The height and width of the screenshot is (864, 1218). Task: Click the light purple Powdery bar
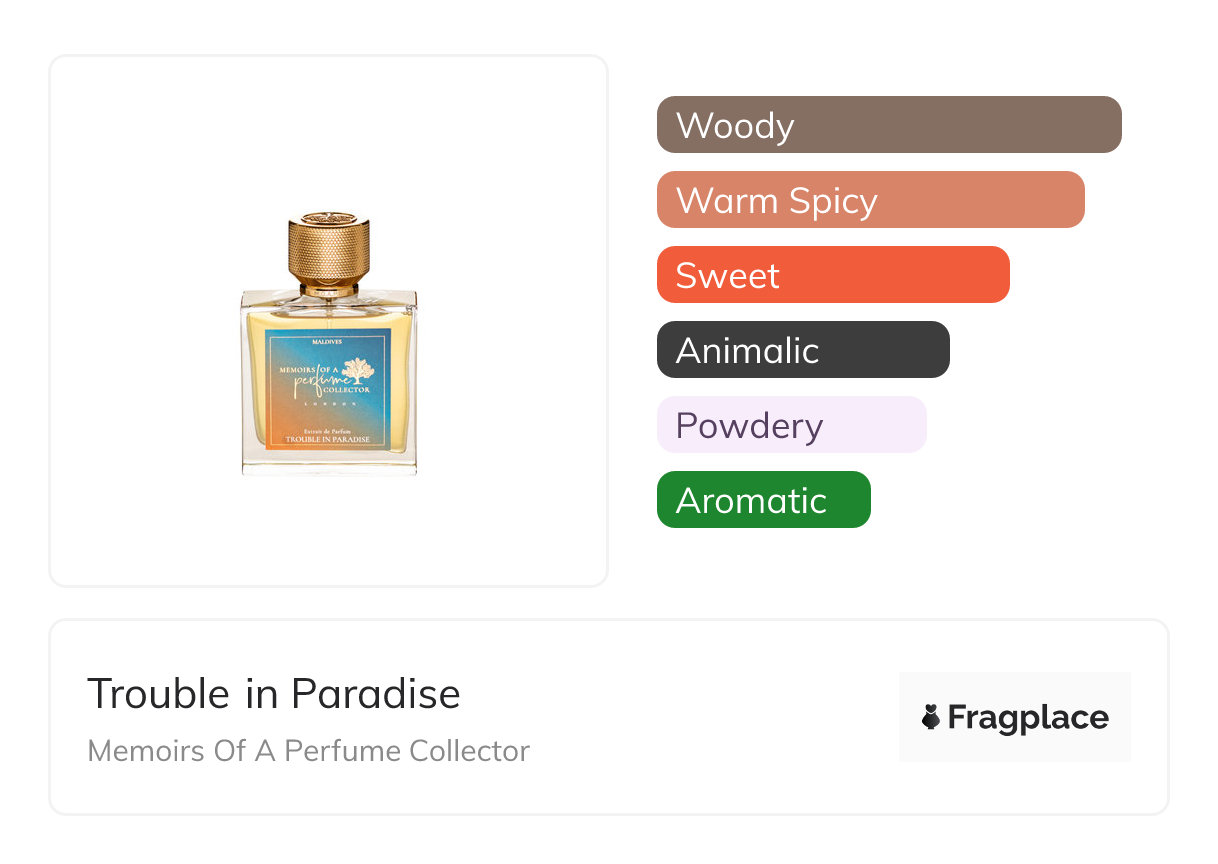[x=791, y=425]
